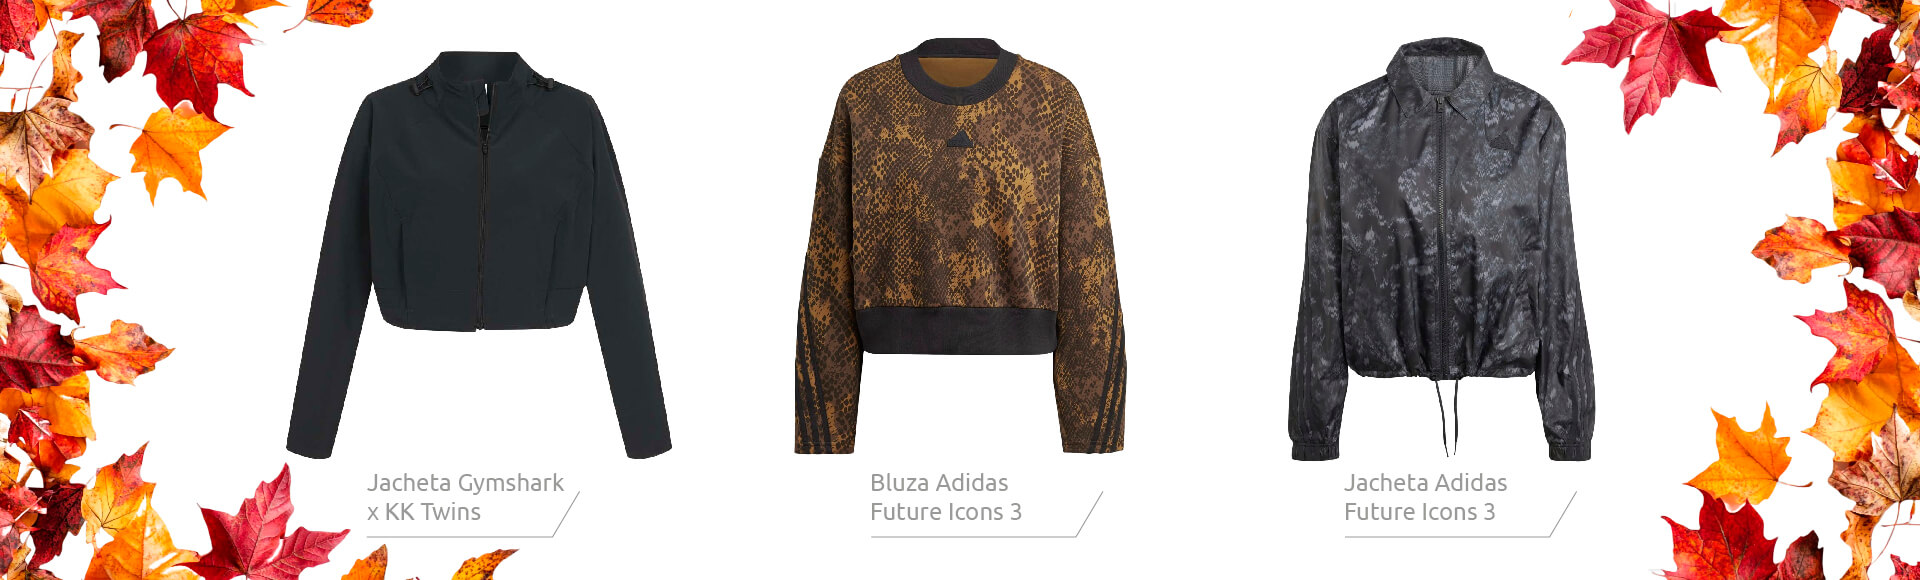This screenshot has width=1920, height=580.
Task: Select the 'Jacheta Adidas Future Icons 3' caption
Action: click(x=1425, y=497)
